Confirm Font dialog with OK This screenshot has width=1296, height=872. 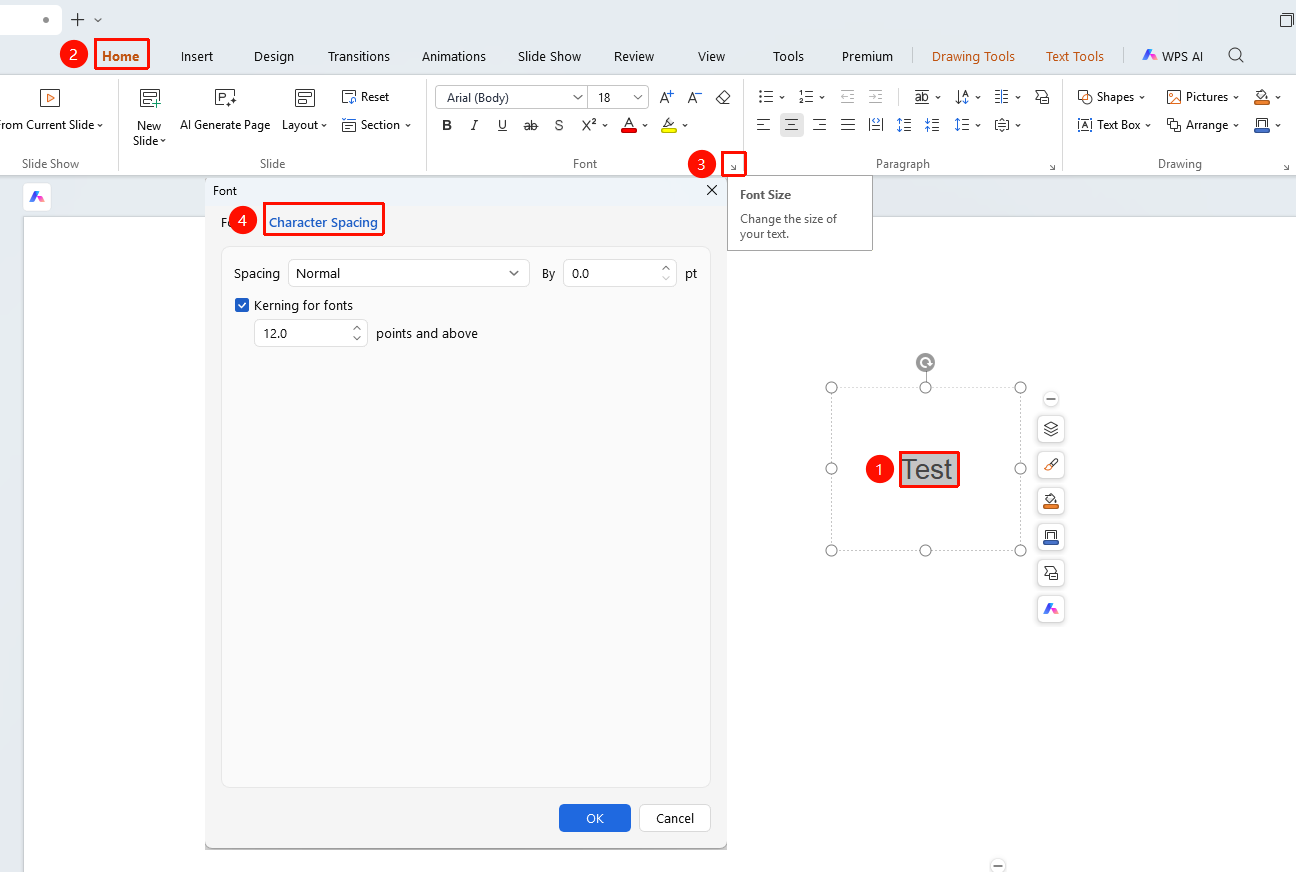(595, 818)
